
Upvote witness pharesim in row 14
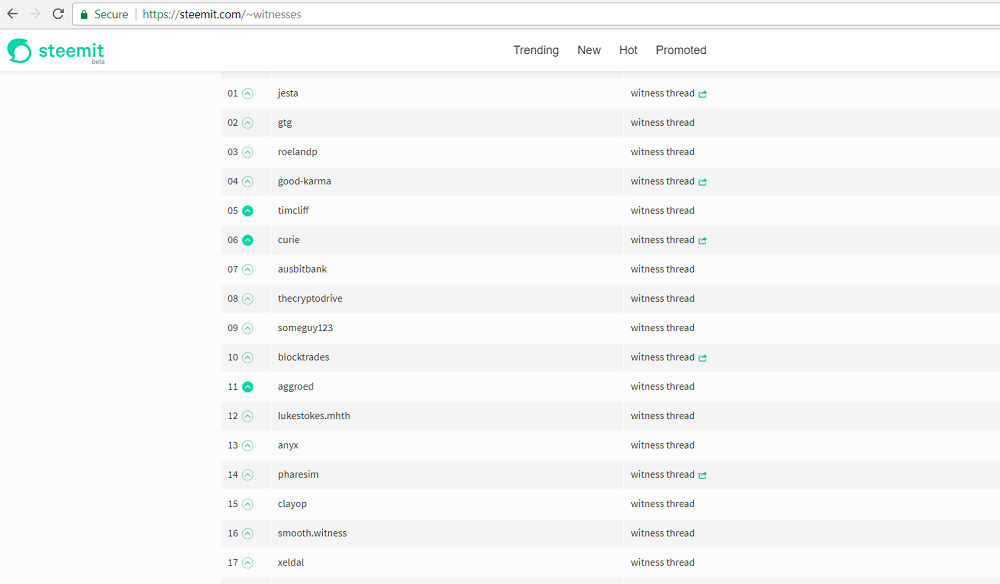[x=248, y=475]
